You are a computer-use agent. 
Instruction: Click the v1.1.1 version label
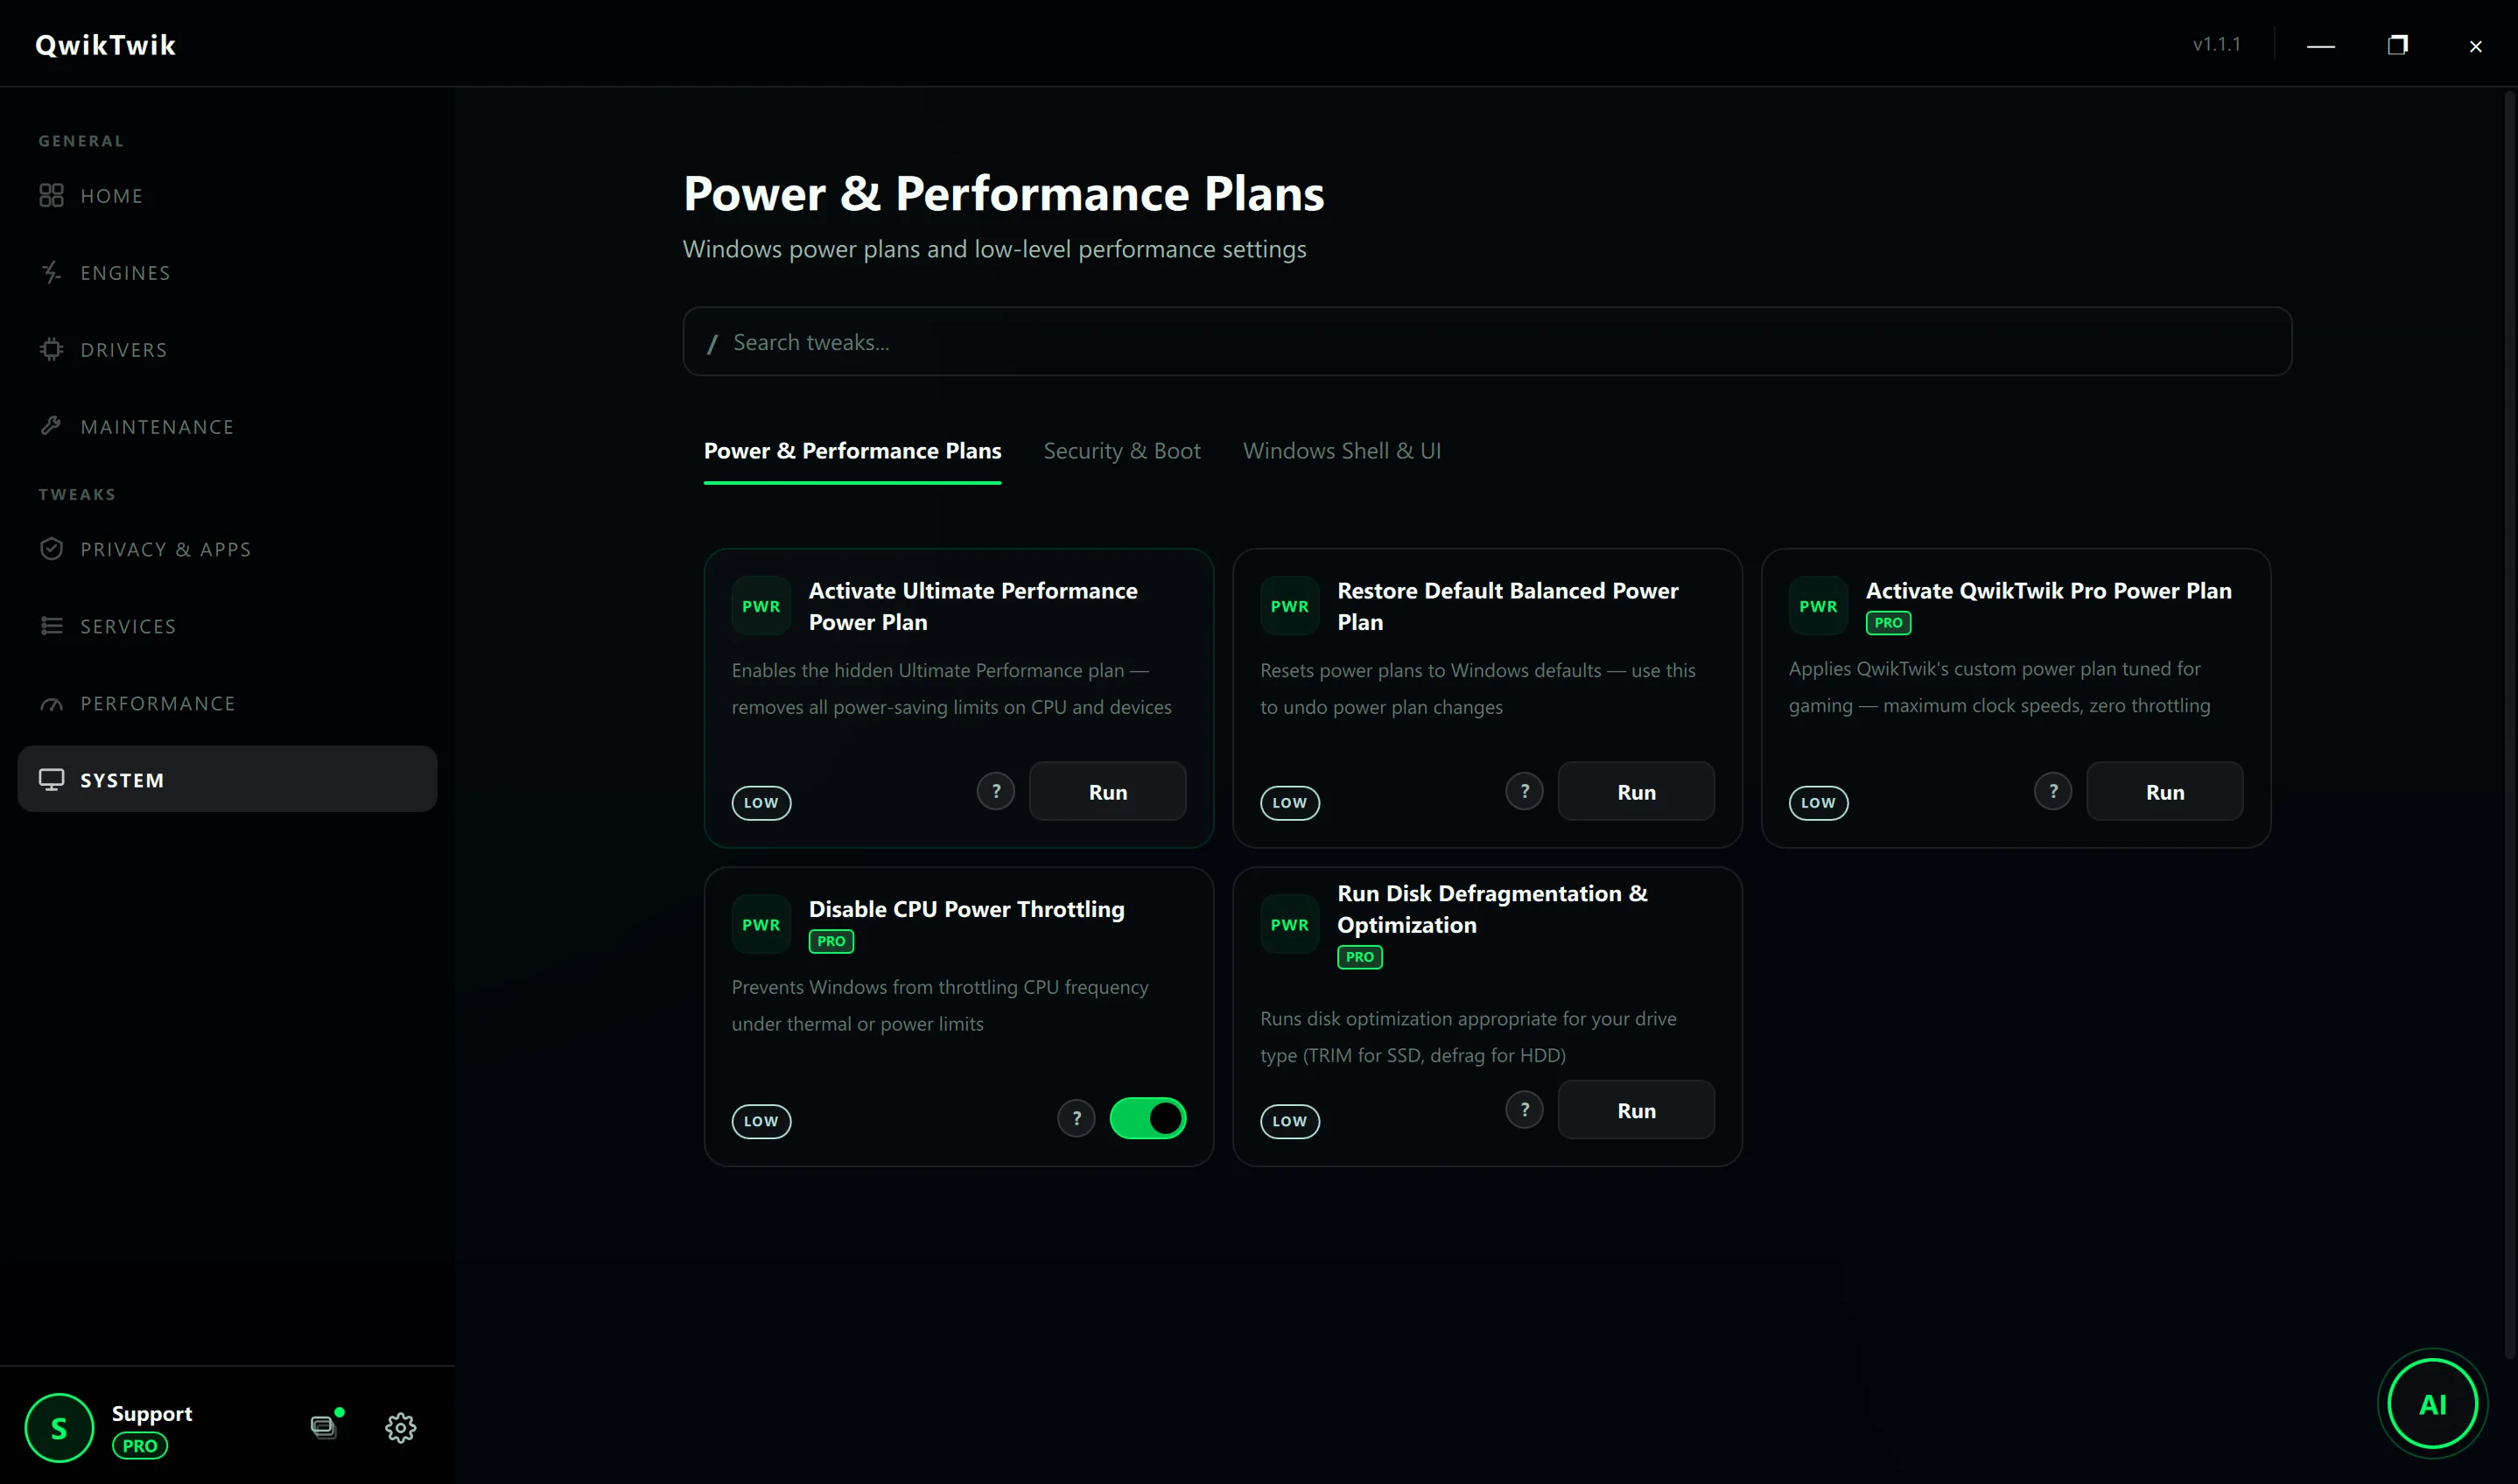(2216, 44)
